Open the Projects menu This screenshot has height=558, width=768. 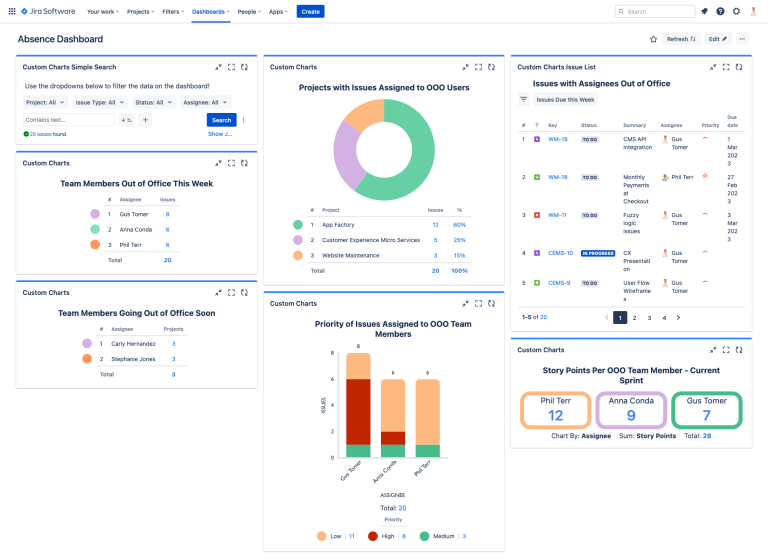click(141, 12)
